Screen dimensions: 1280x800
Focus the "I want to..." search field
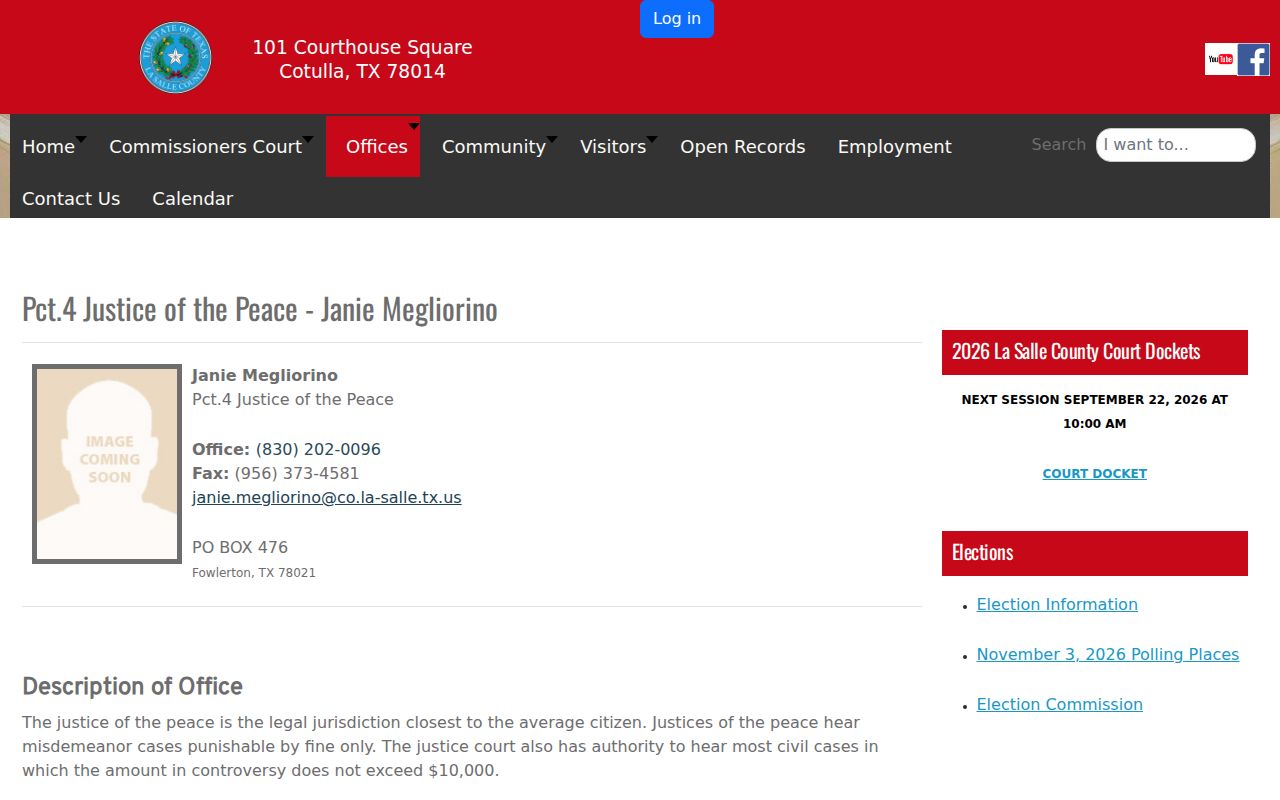pyautogui.click(x=1175, y=145)
